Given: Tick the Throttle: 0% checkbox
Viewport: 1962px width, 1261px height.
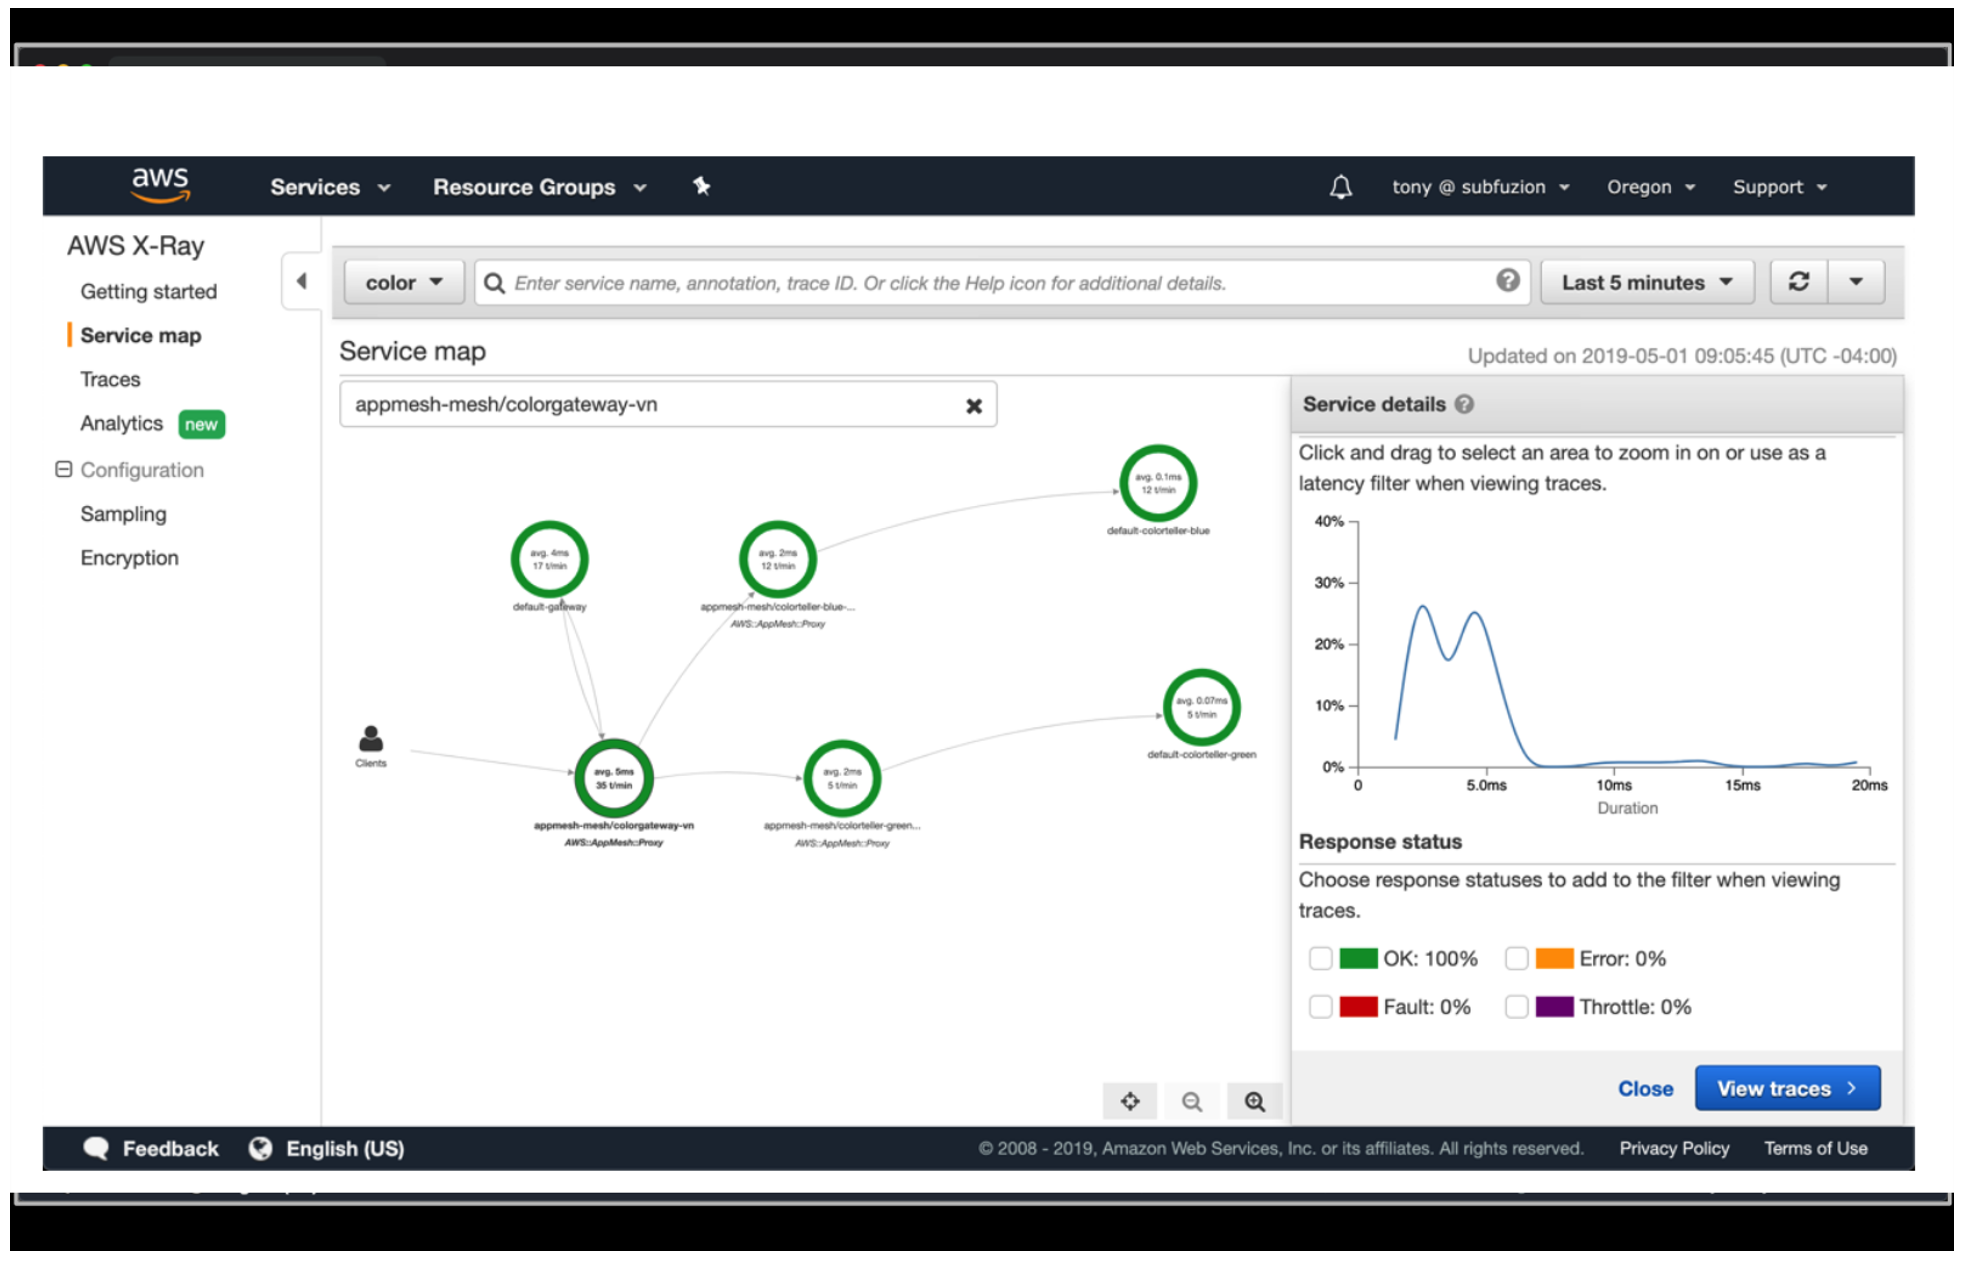Looking at the screenshot, I should [x=1516, y=1006].
